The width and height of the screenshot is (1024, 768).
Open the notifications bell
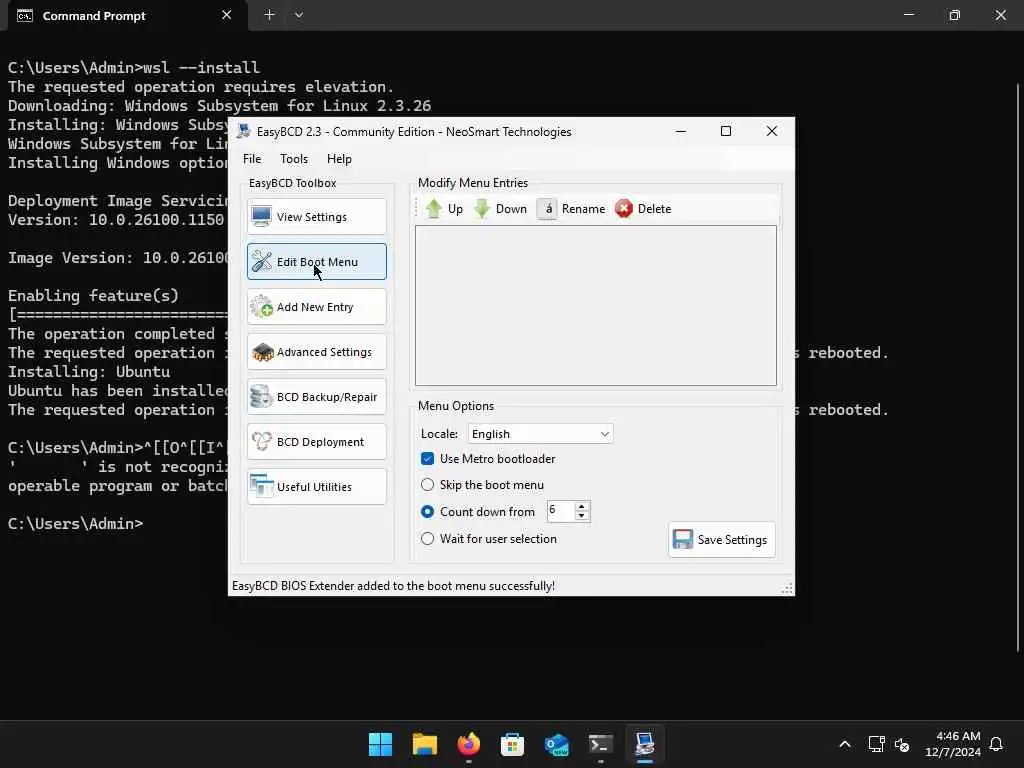(996, 744)
